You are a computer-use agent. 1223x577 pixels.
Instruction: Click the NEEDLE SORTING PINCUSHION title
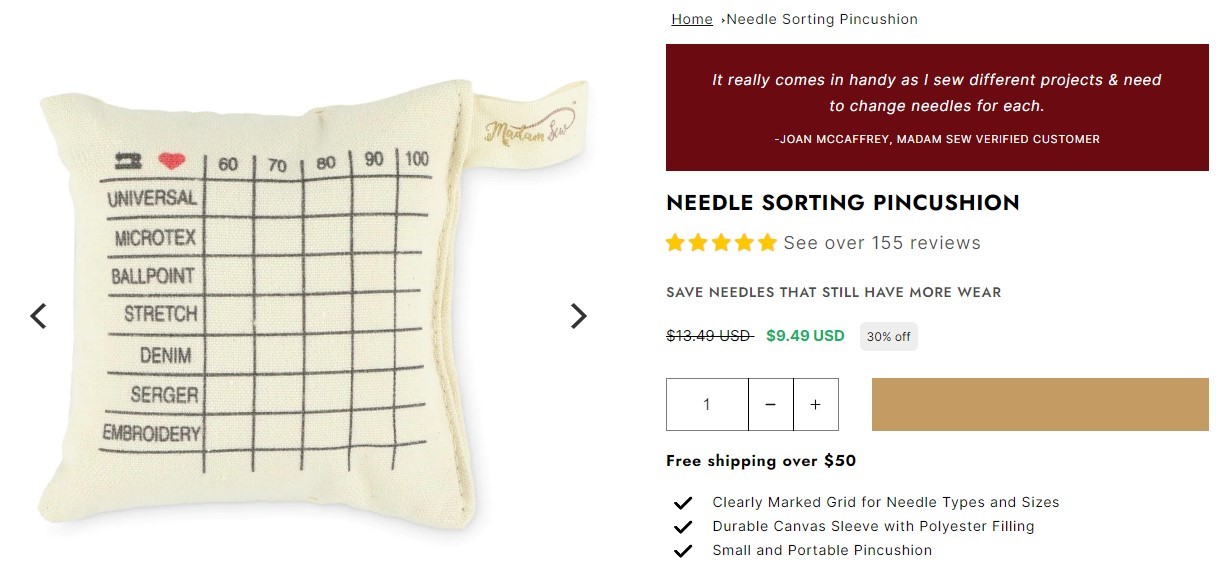[x=843, y=202]
